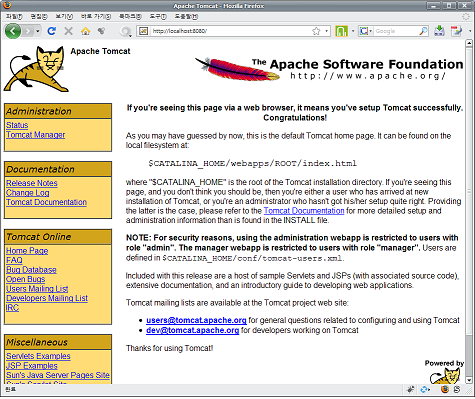Open dropdown next to the green extension icon
Screen dimensions: 475x399
(353, 31)
